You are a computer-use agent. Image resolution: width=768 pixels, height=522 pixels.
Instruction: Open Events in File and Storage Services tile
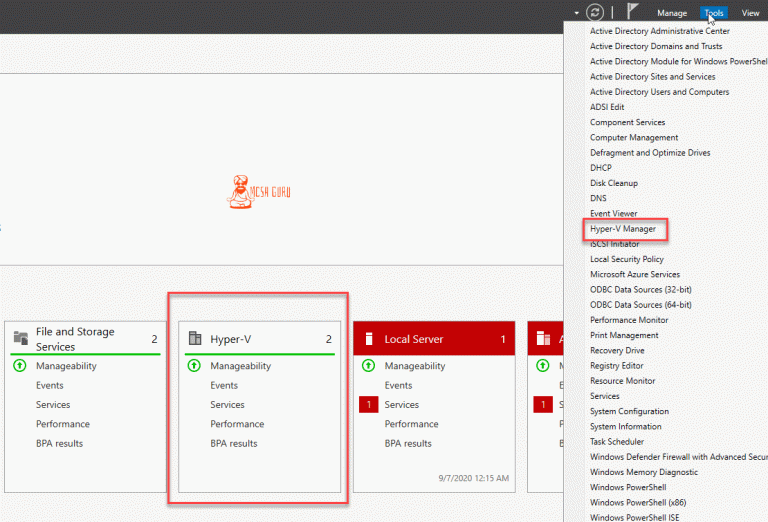[x=49, y=385]
